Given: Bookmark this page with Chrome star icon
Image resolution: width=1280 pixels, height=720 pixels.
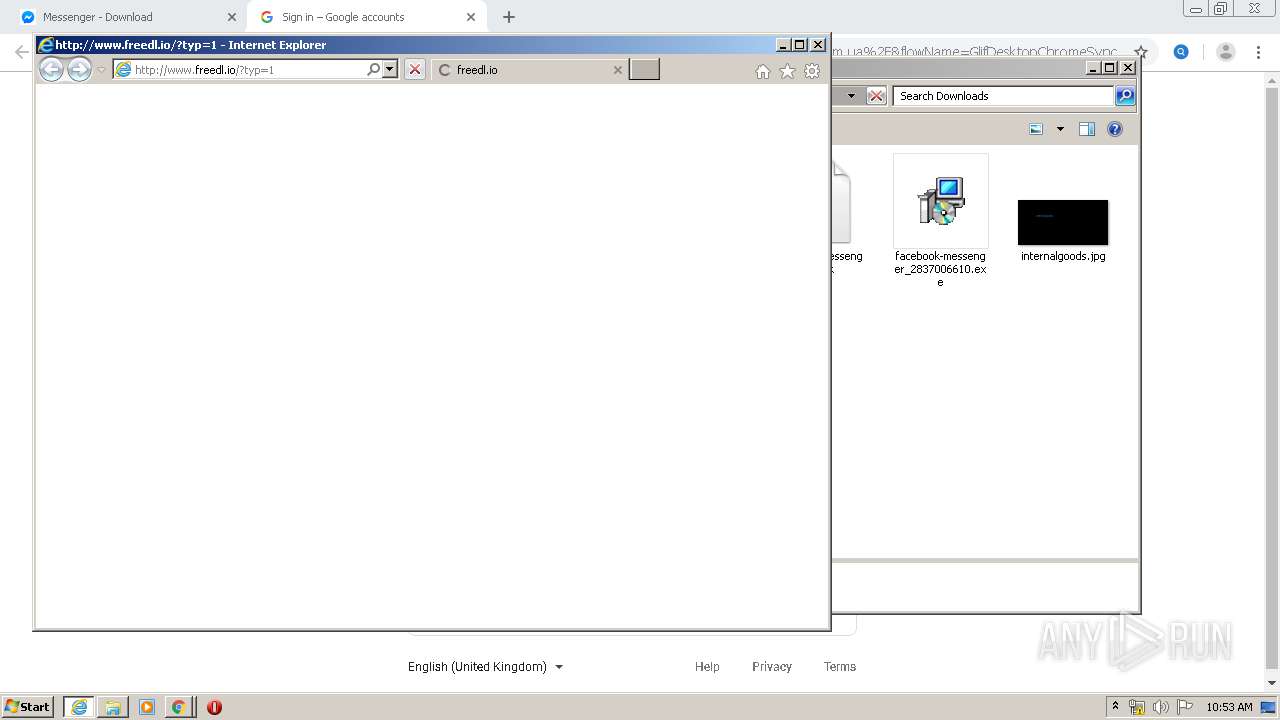Looking at the screenshot, I should (x=1141, y=52).
